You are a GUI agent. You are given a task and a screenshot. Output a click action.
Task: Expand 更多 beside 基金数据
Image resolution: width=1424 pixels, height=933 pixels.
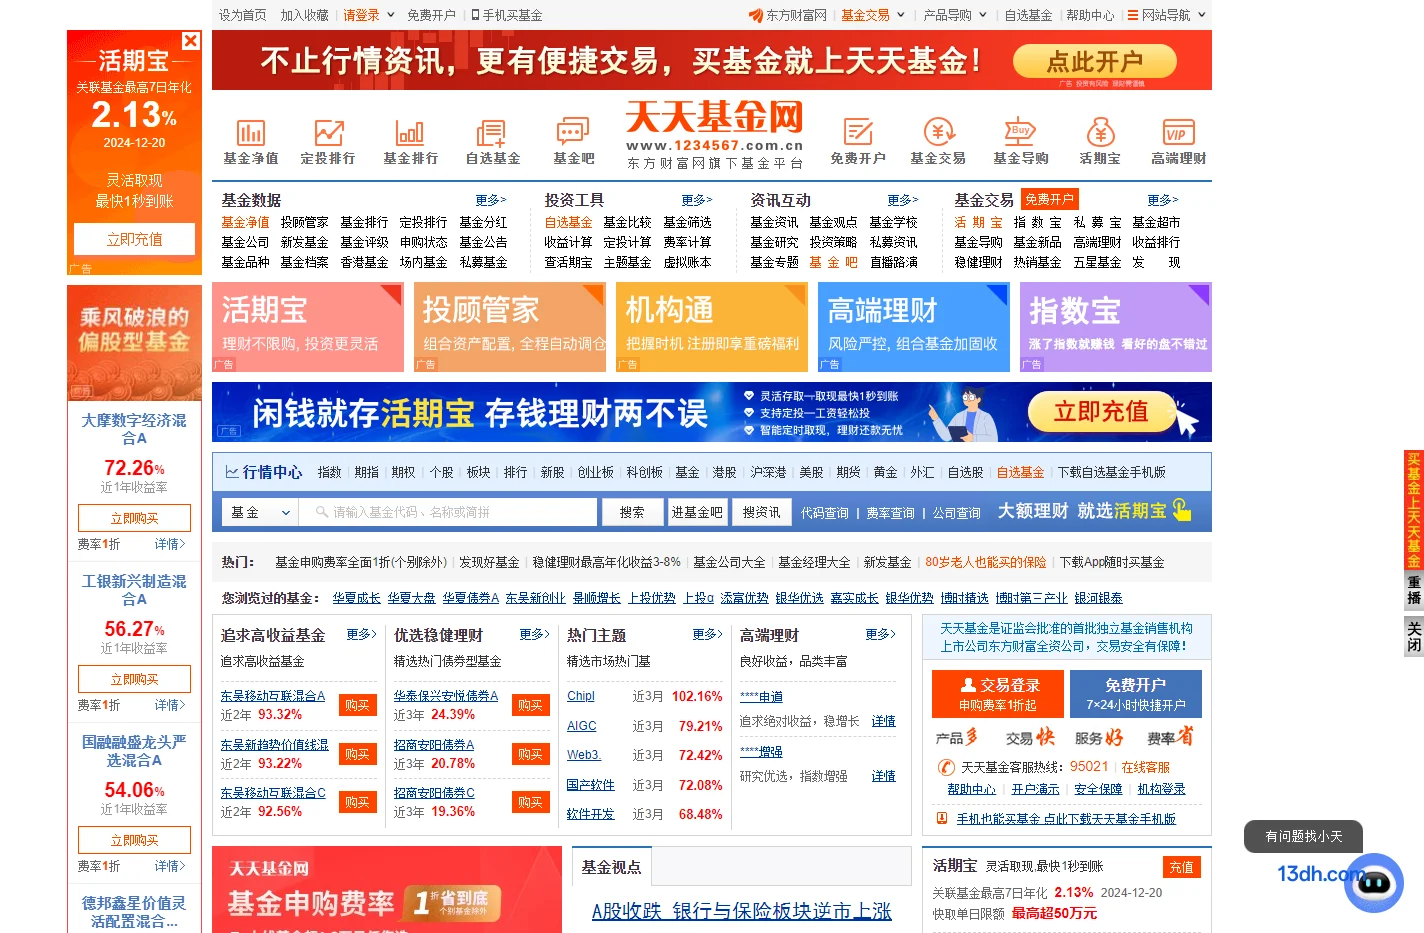pos(491,200)
